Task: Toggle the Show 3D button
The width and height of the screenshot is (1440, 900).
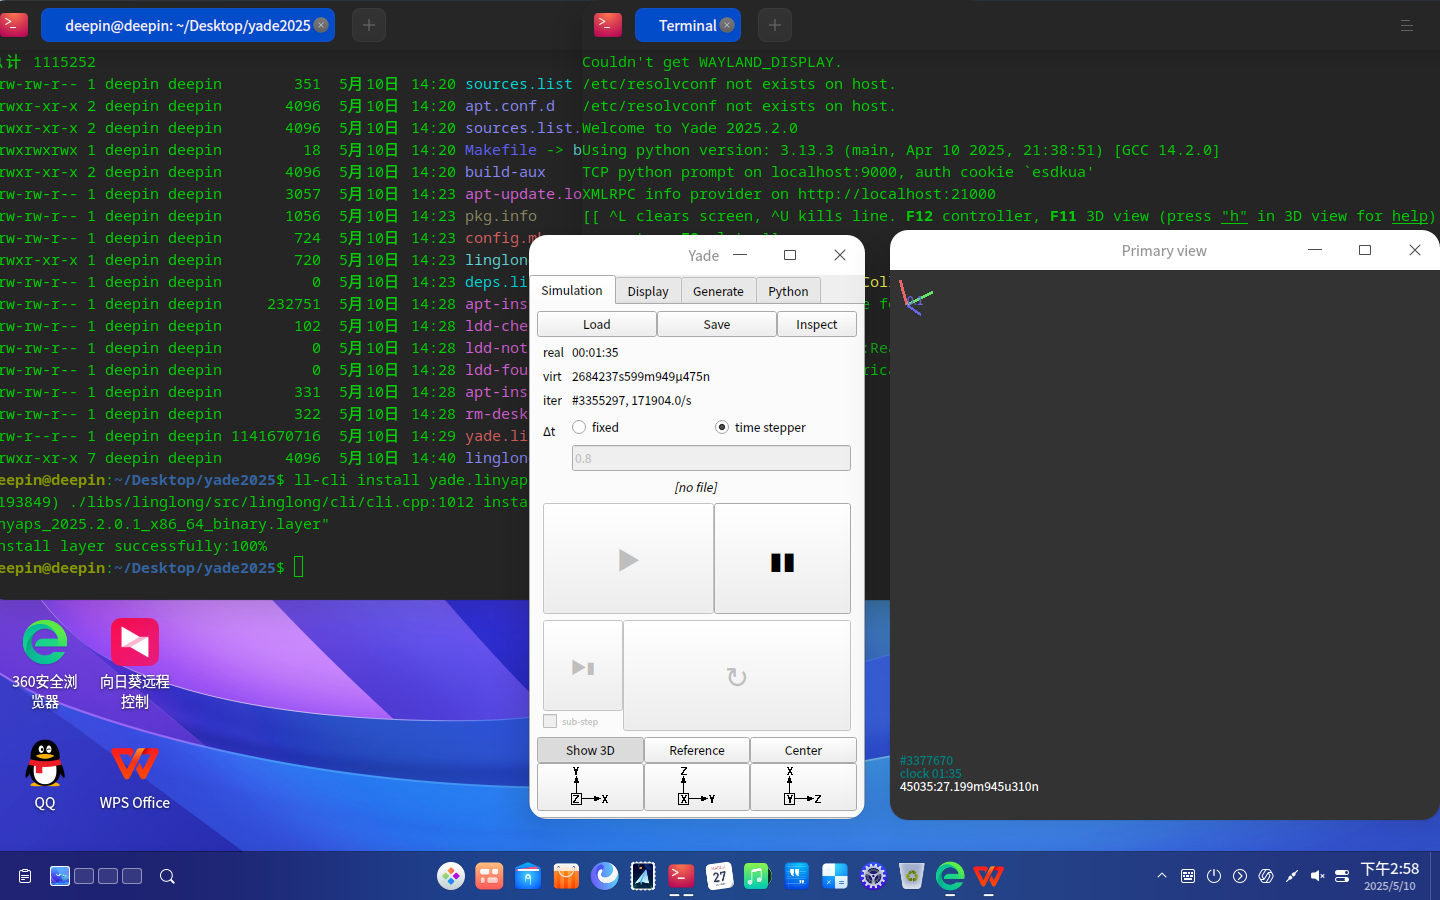Action: click(590, 750)
